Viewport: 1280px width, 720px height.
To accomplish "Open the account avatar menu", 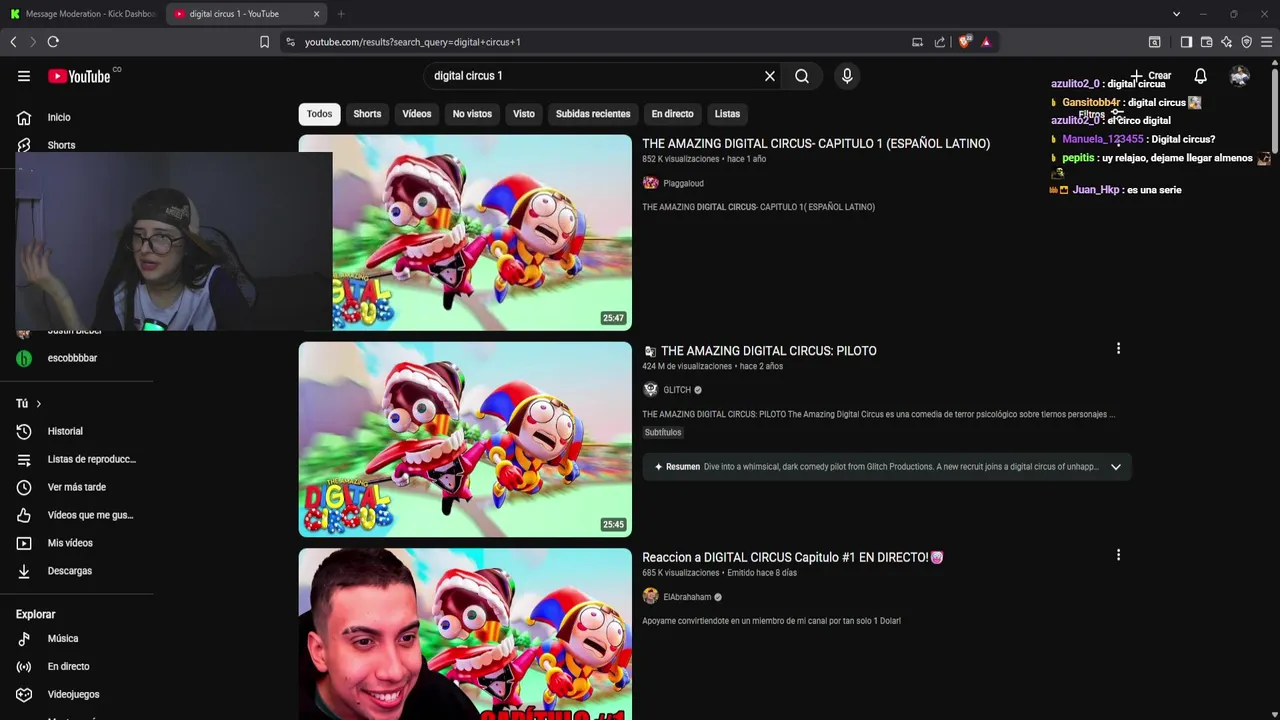I will tap(1240, 76).
